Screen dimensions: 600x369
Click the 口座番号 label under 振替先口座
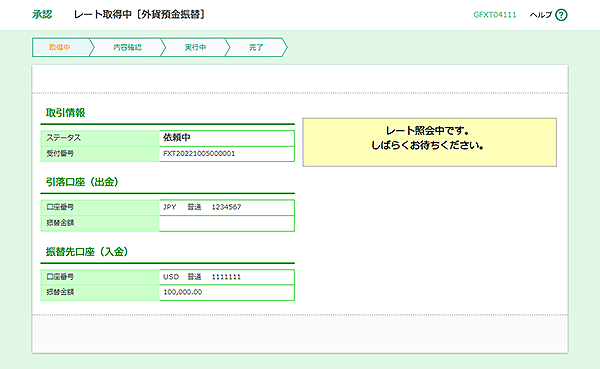click(100, 277)
